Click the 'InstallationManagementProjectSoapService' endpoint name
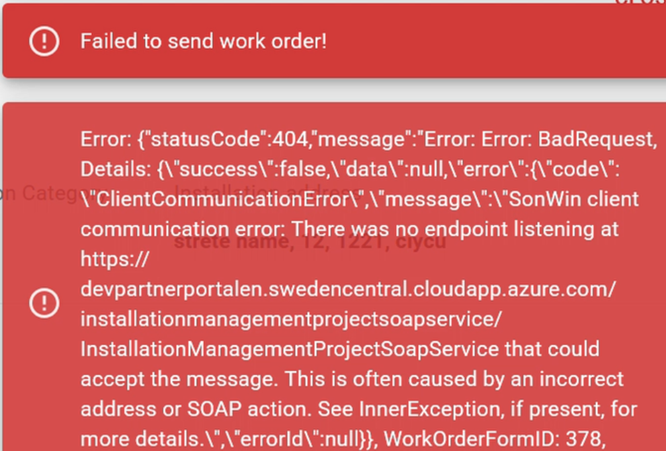Viewport: 666px width, 451px height. pyautogui.click(x=289, y=349)
